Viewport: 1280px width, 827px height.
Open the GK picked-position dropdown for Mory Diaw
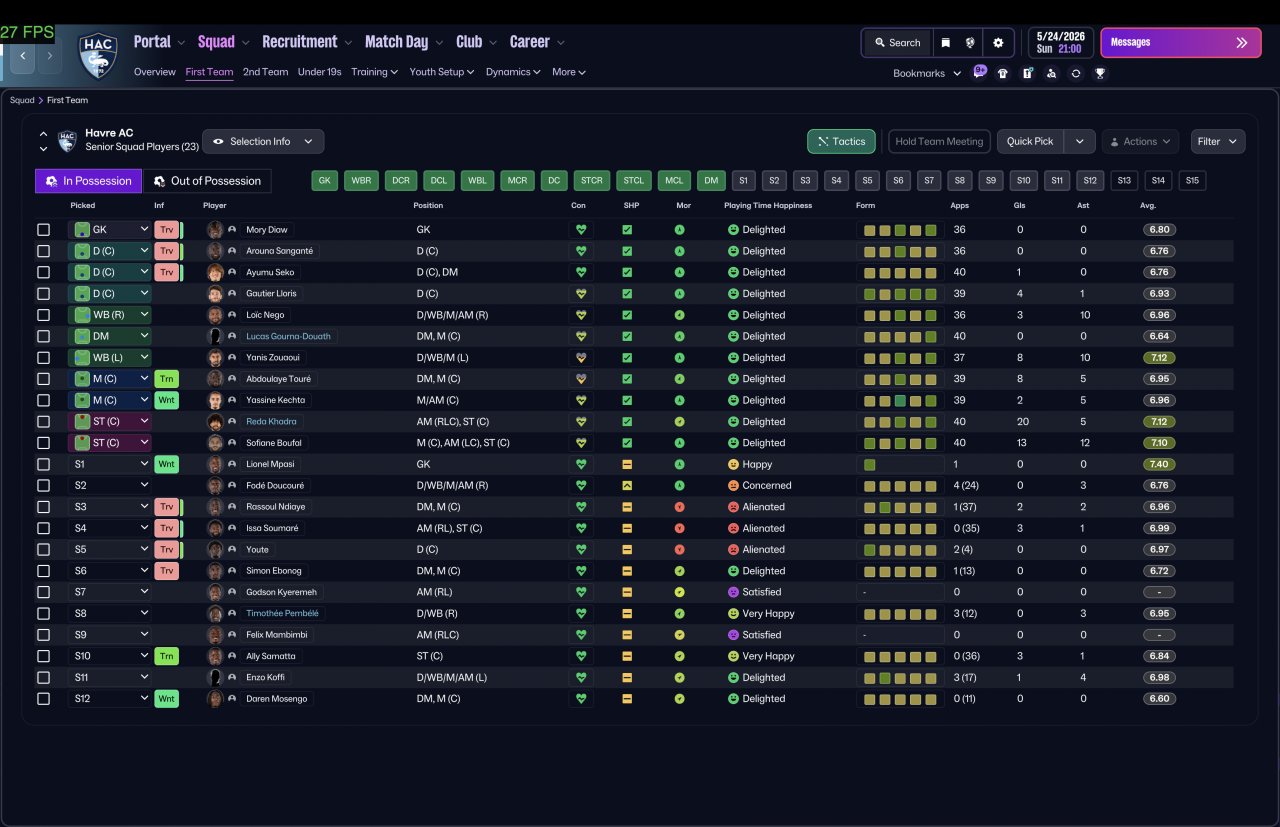pos(110,230)
